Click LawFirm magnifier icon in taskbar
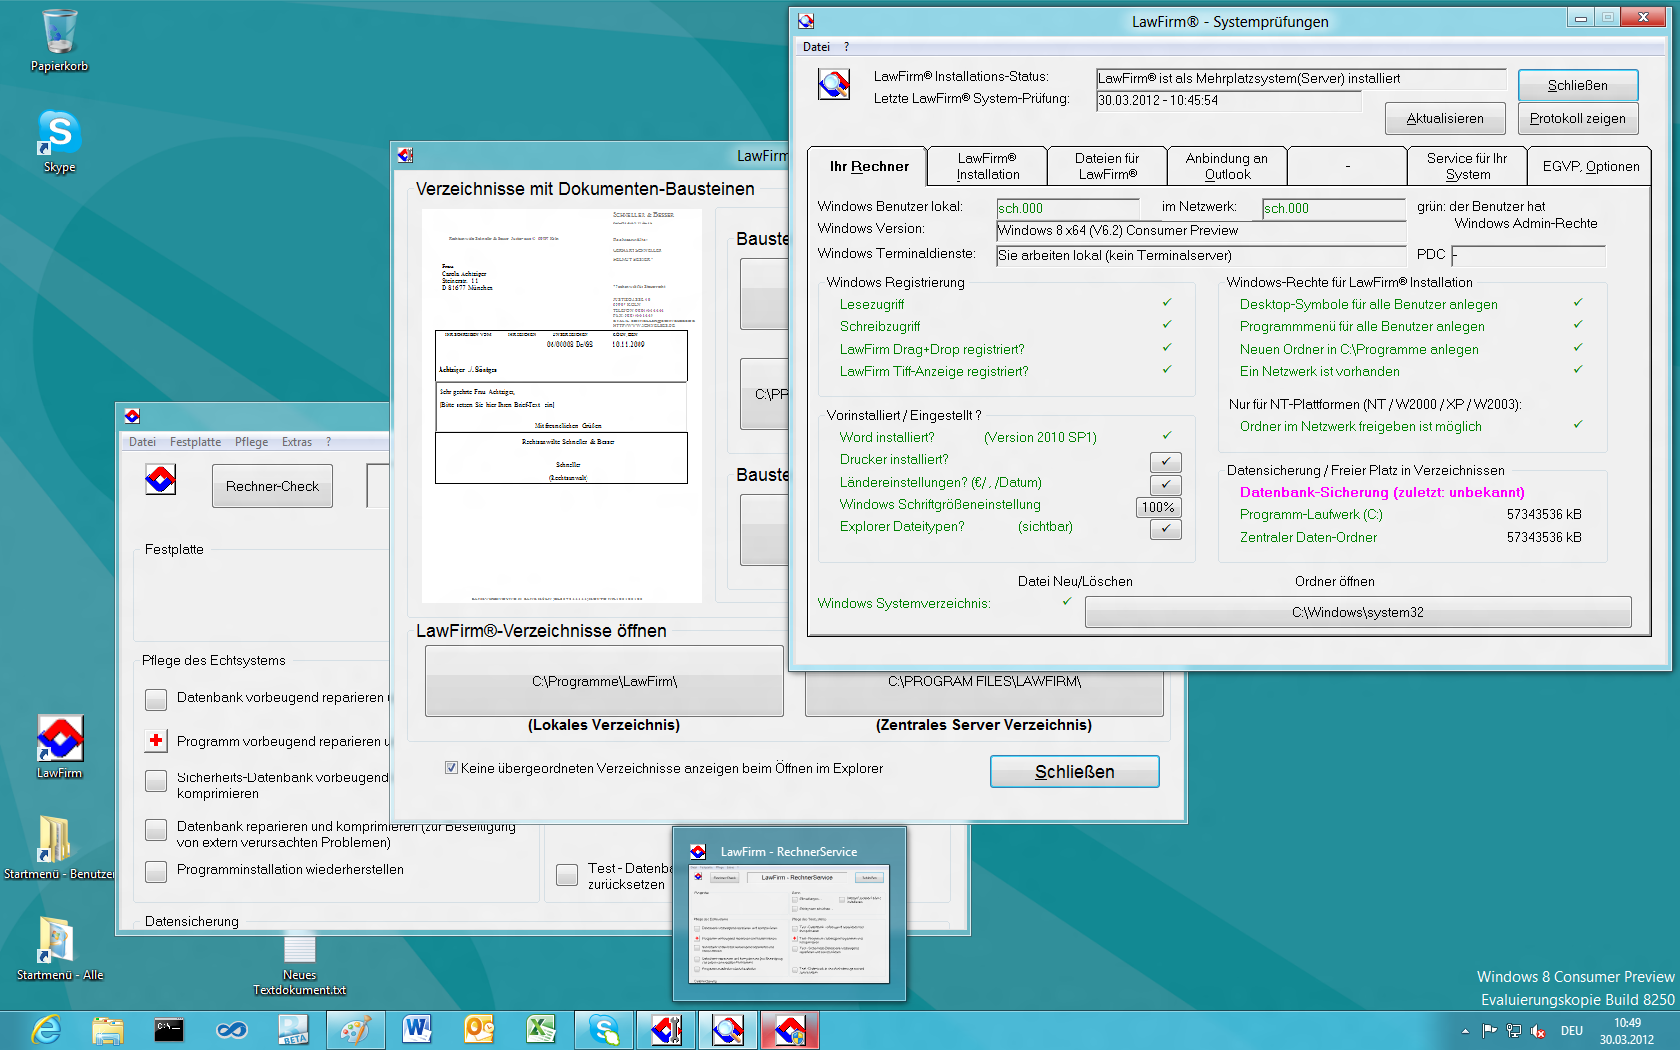The height and width of the screenshot is (1050, 1680). tap(728, 1030)
